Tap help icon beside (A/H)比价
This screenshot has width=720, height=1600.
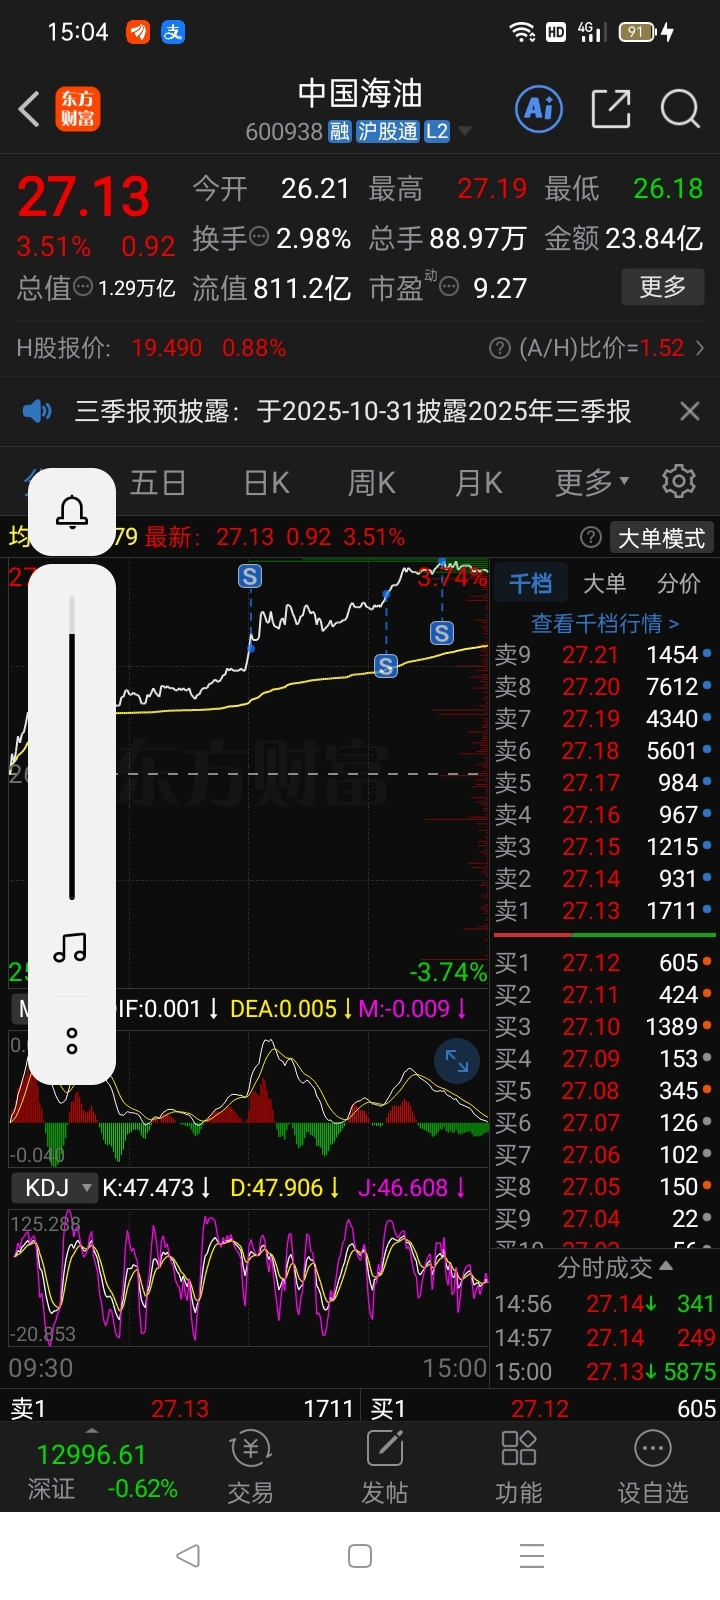pos(500,348)
